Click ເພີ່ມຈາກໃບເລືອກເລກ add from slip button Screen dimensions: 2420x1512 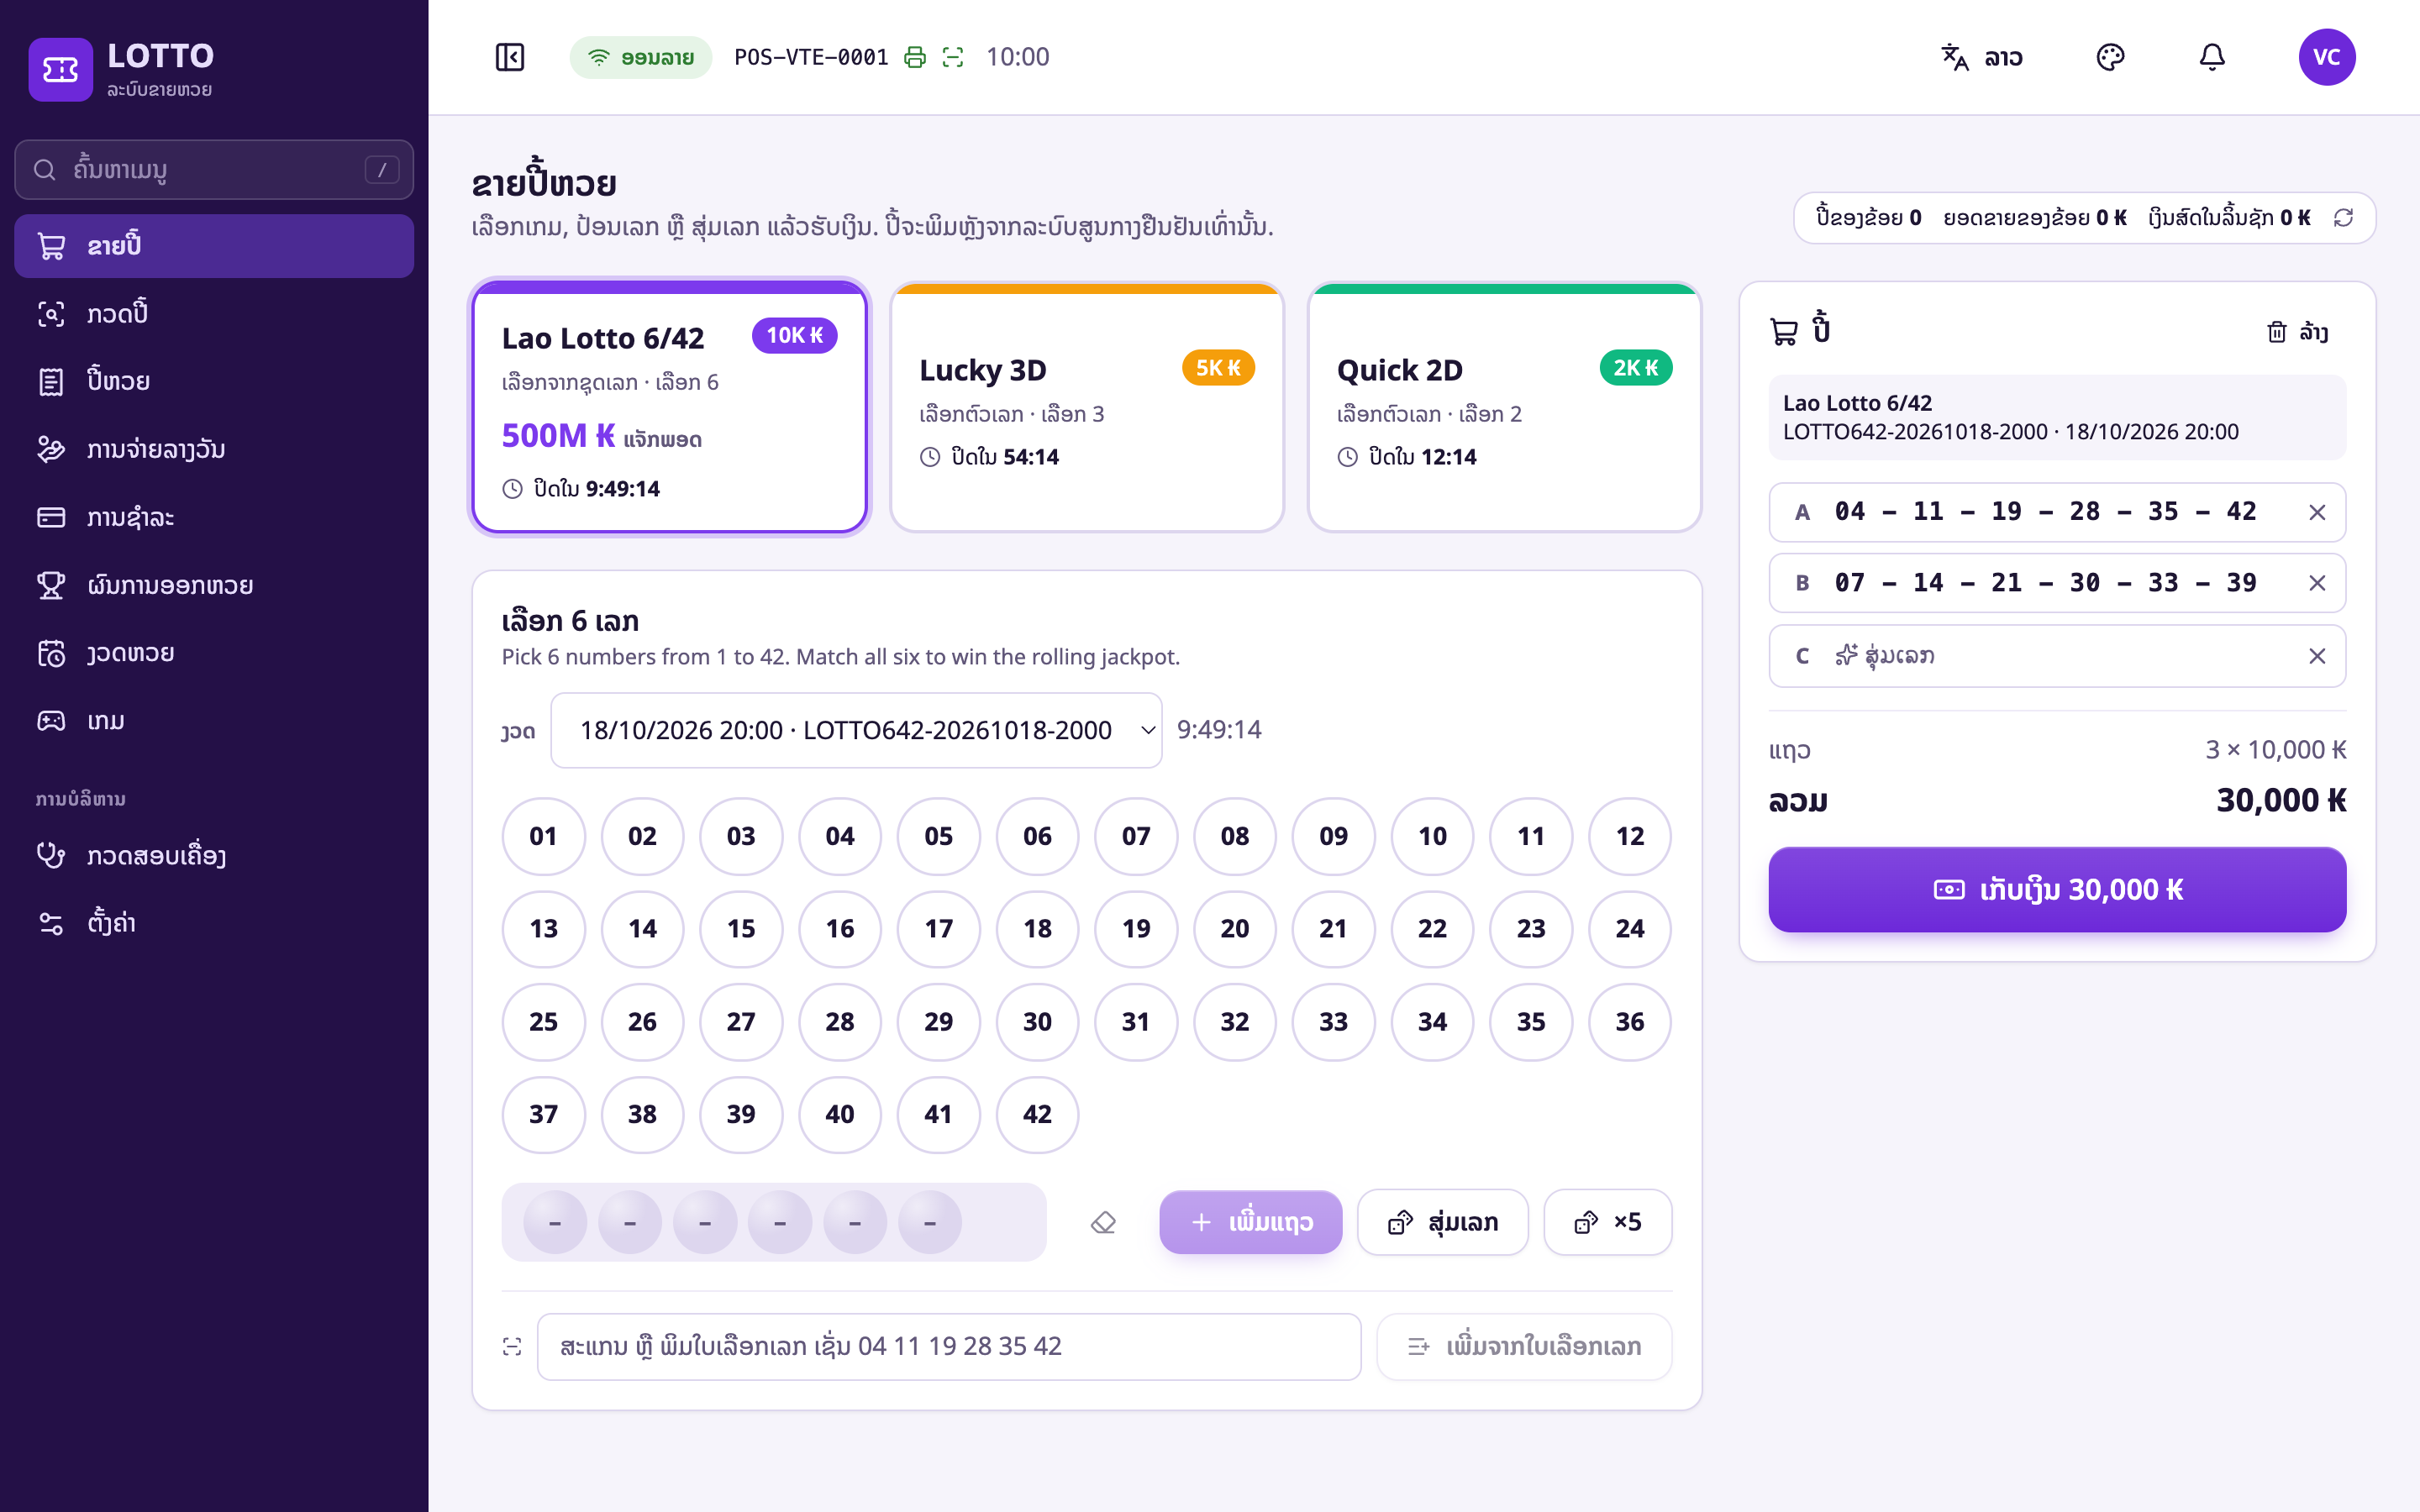click(x=1523, y=1347)
